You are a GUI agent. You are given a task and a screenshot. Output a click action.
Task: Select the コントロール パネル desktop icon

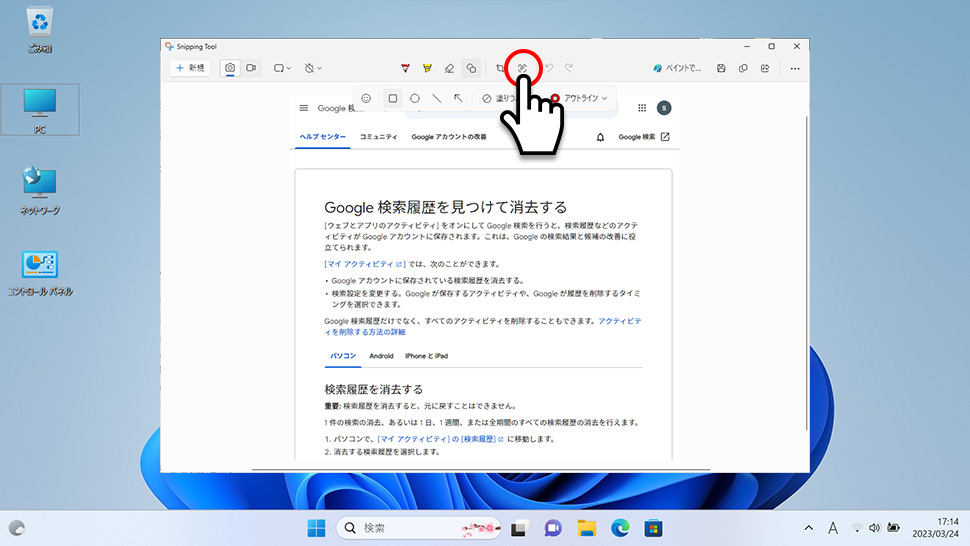40,272
